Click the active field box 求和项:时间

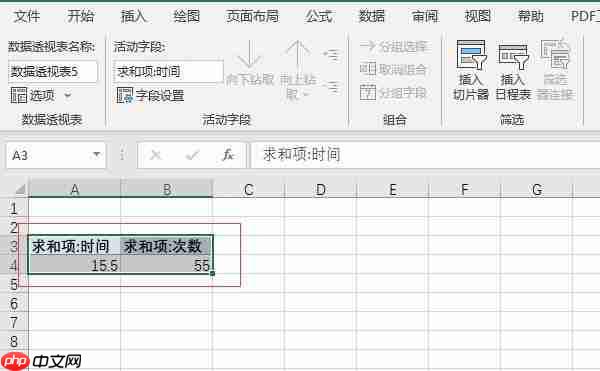[168, 72]
